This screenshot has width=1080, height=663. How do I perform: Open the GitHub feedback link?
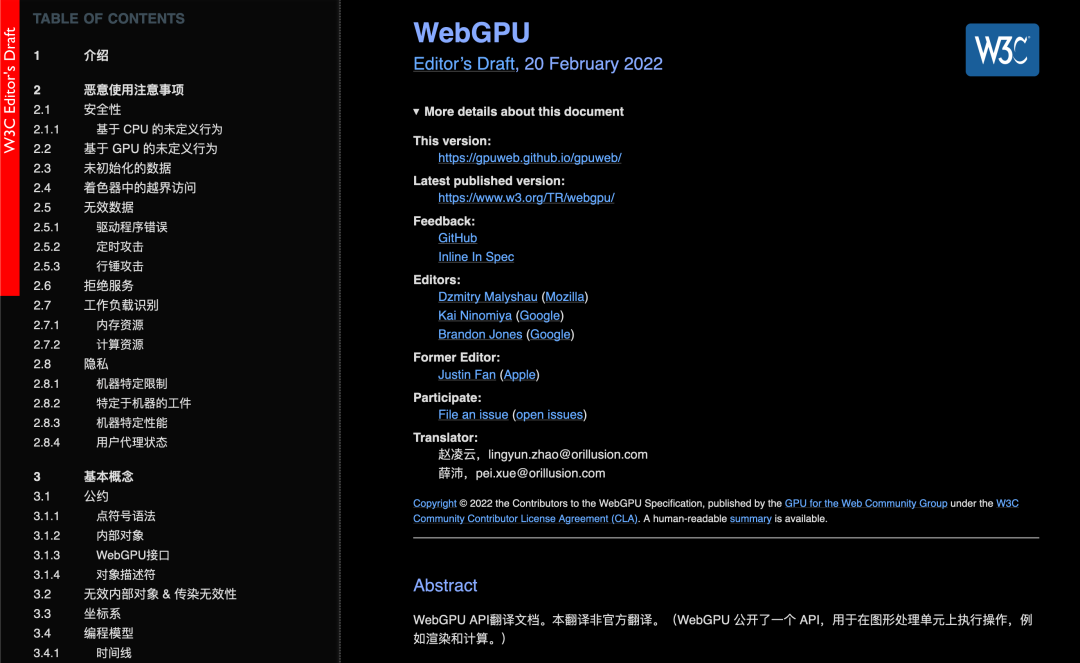[457, 238]
